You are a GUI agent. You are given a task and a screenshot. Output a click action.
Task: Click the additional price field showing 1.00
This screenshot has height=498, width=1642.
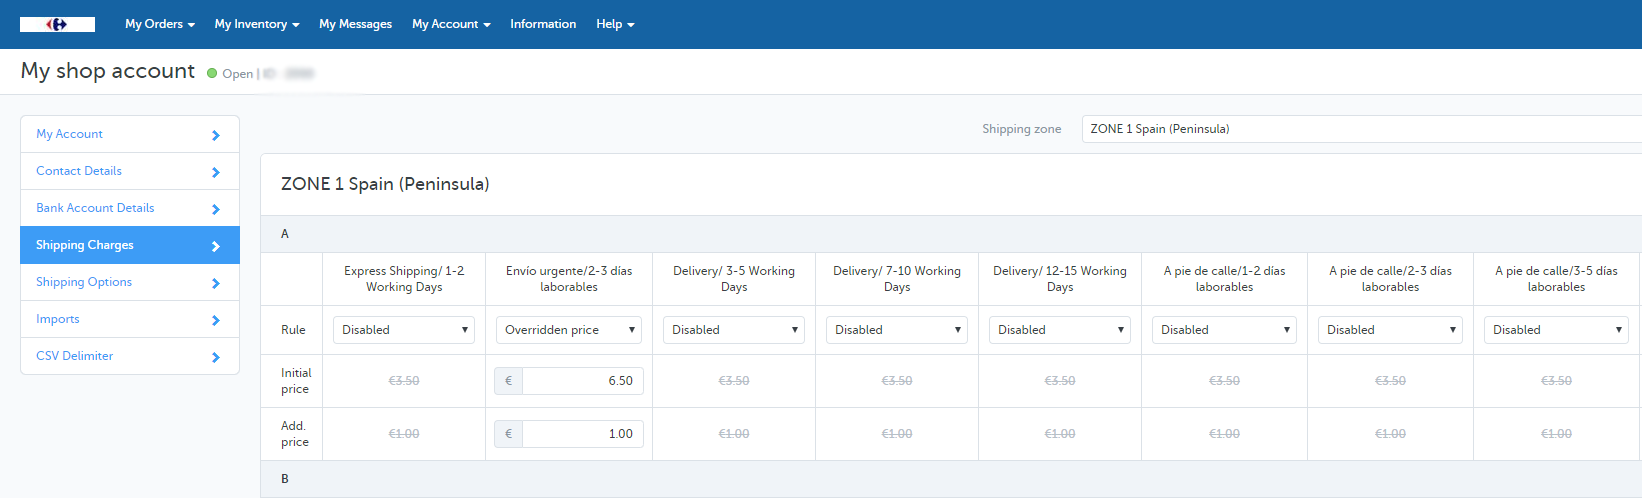[x=582, y=434]
